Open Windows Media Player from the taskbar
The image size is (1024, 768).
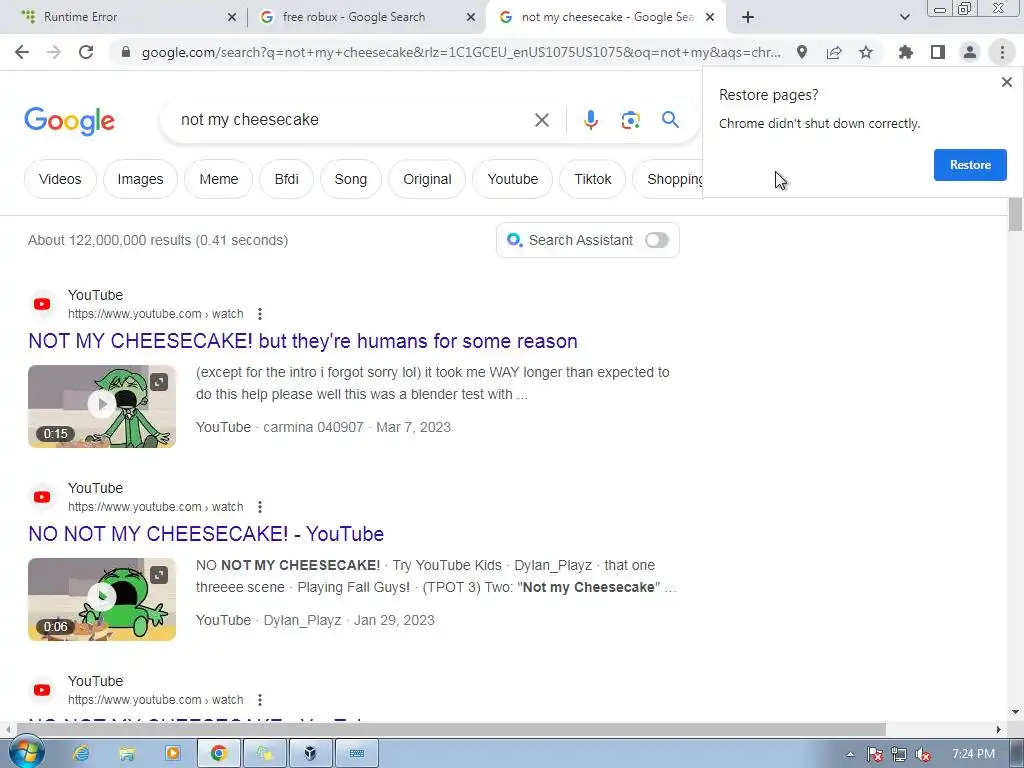(172, 754)
